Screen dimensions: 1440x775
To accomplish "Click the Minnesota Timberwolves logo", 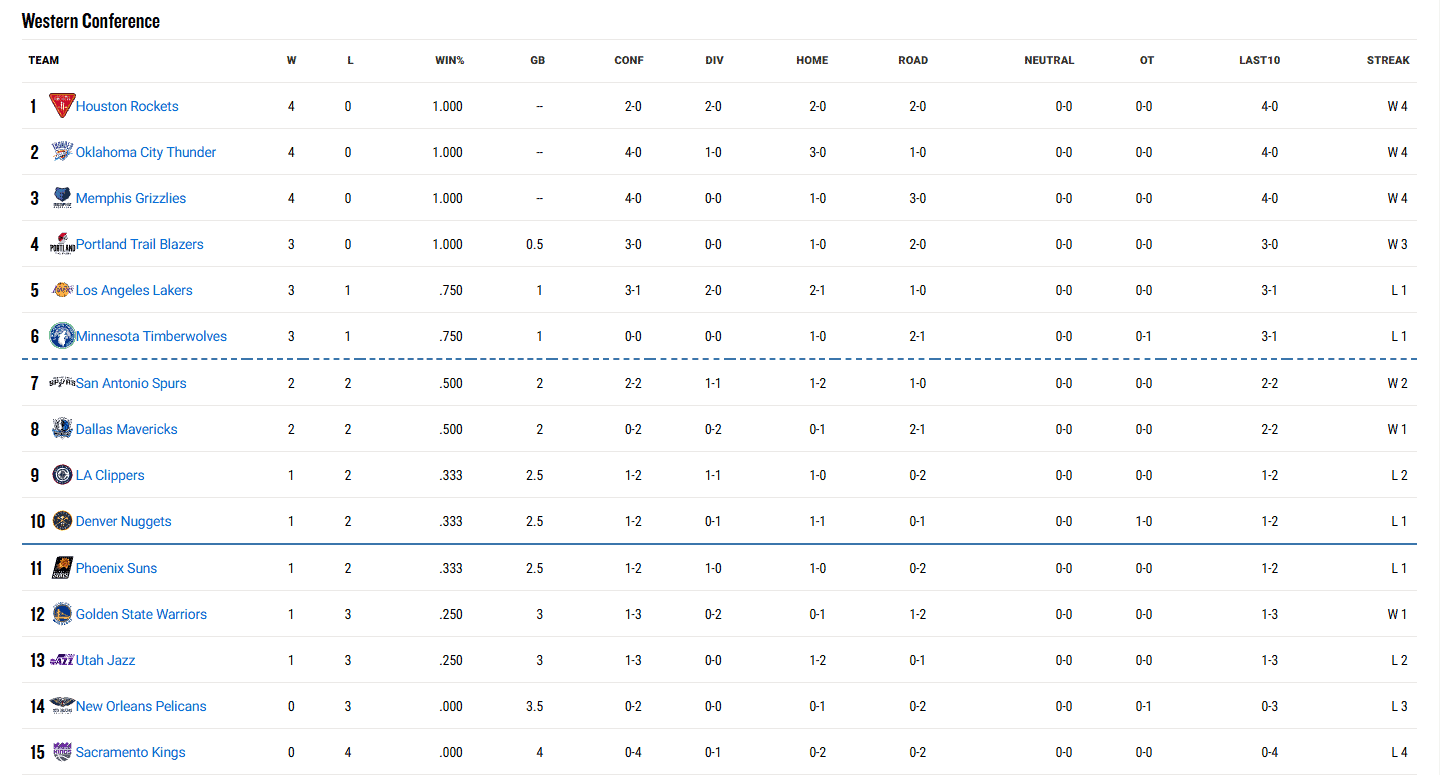I will tap(62, 336).
